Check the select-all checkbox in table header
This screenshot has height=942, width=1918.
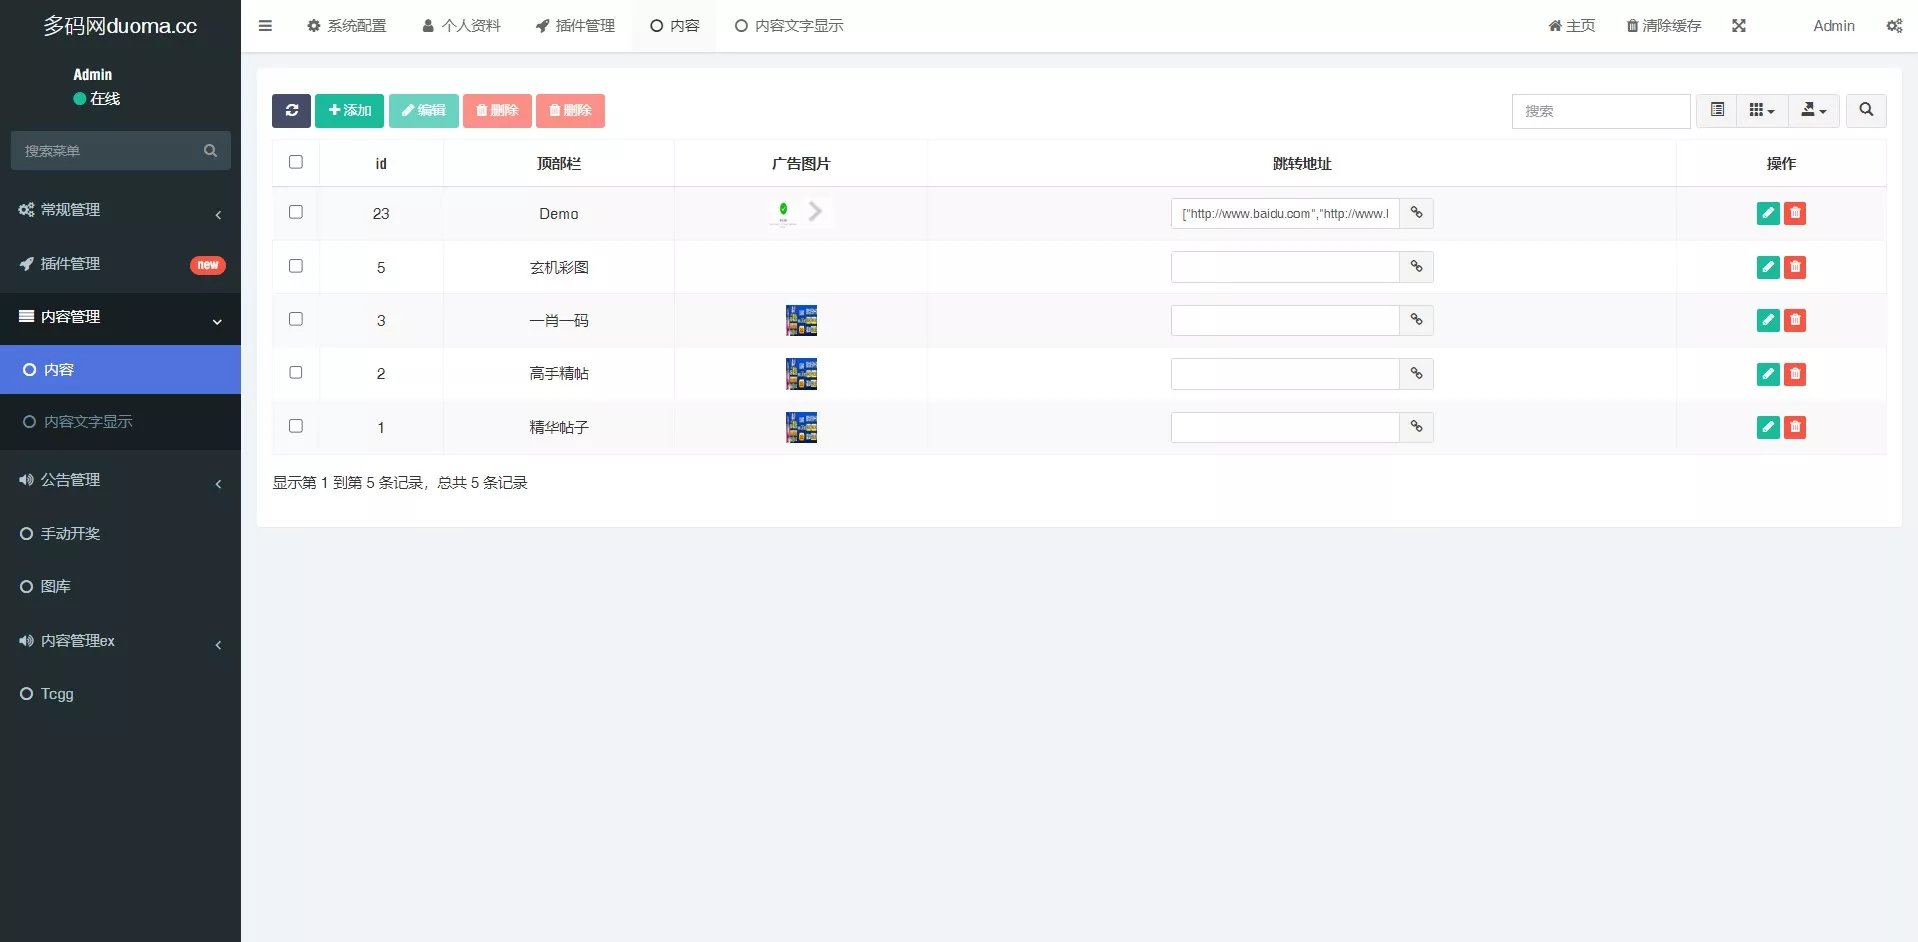295,161
